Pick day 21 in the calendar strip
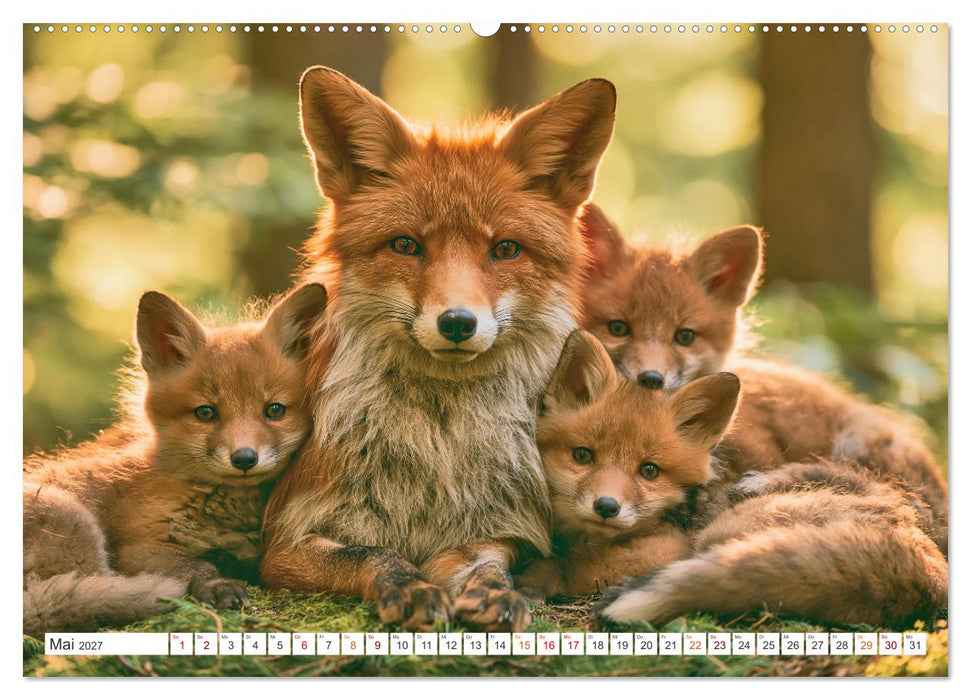Viewport: 971px width, 700px height. [671, 644]
